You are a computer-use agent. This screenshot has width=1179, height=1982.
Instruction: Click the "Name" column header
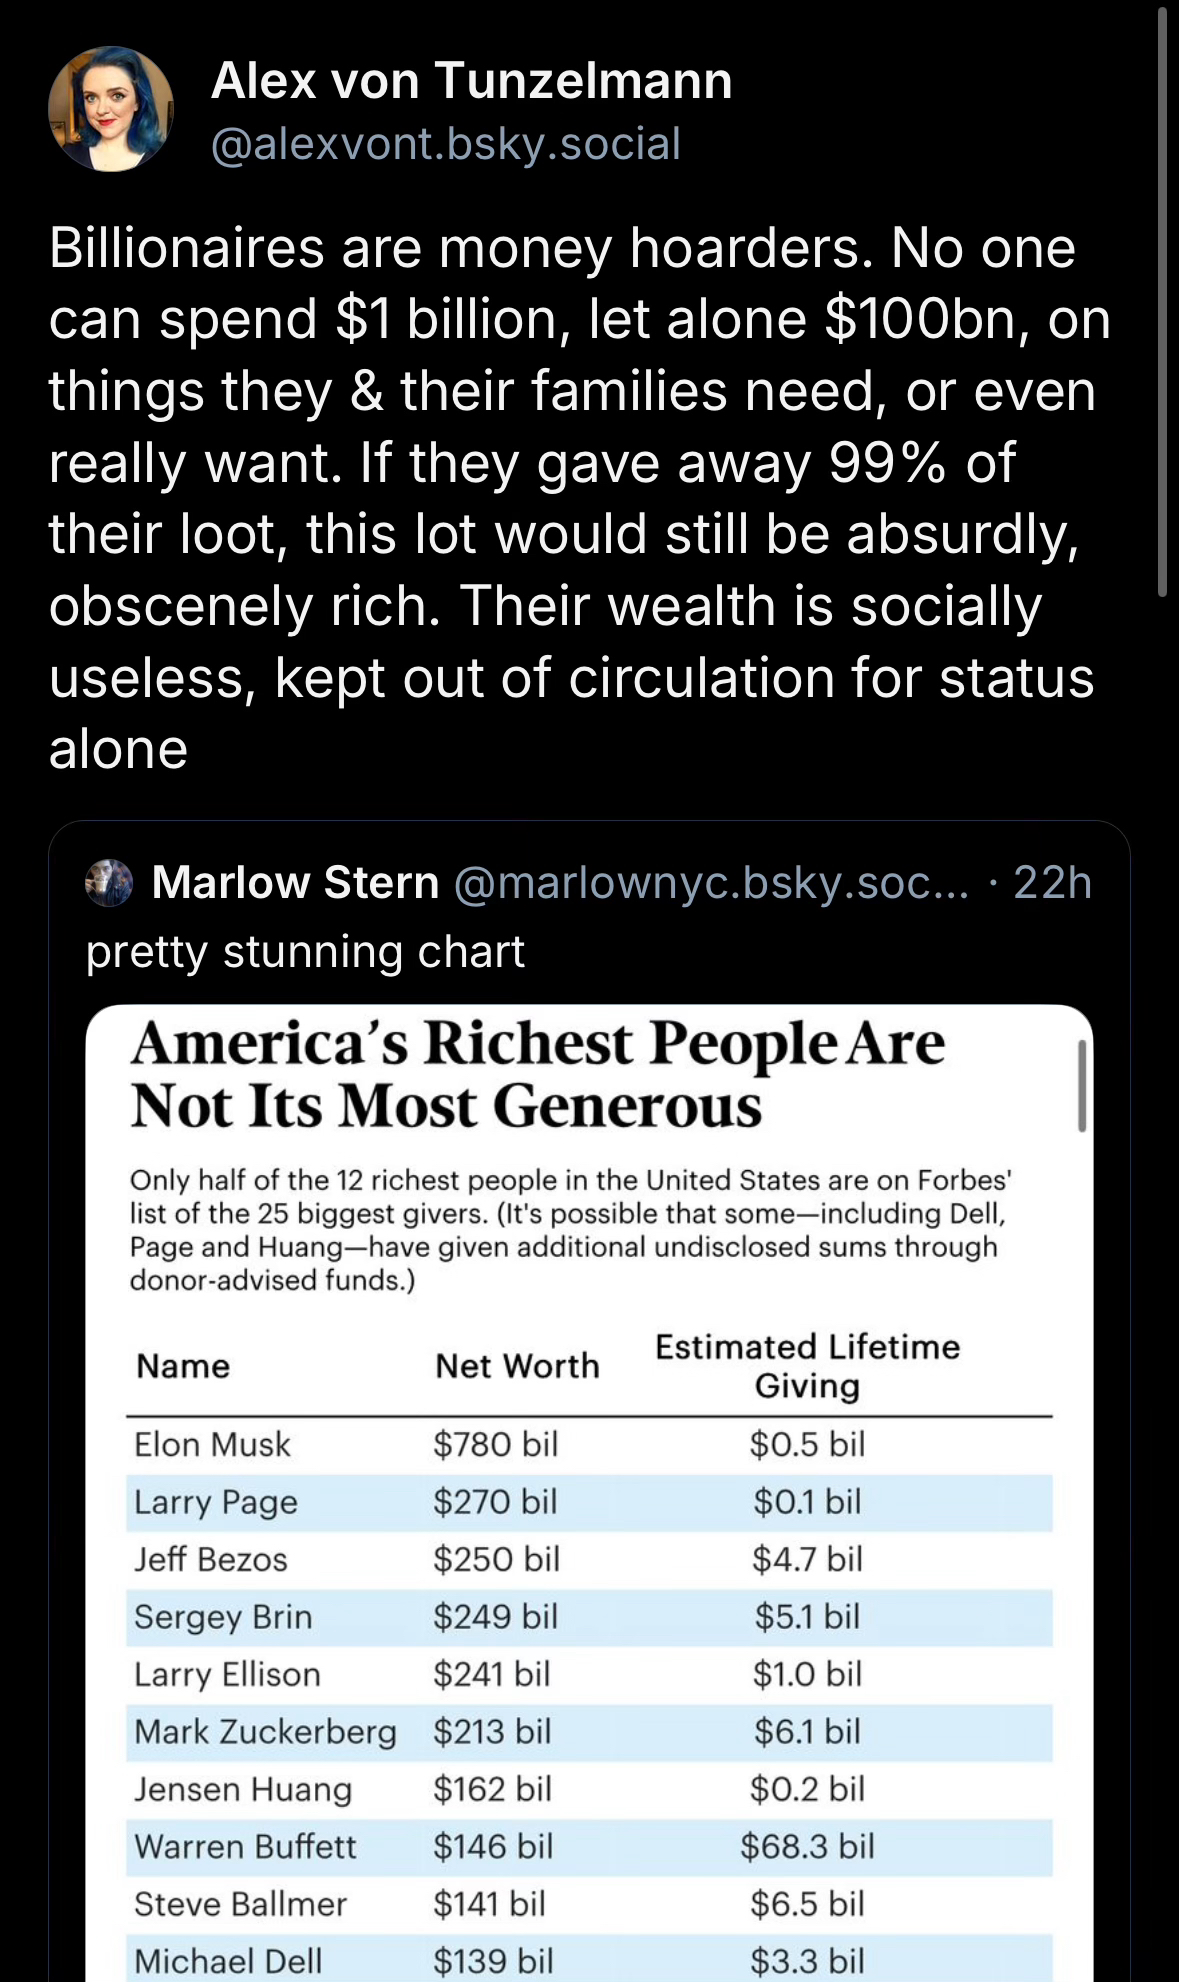(x=183, y=1366)
